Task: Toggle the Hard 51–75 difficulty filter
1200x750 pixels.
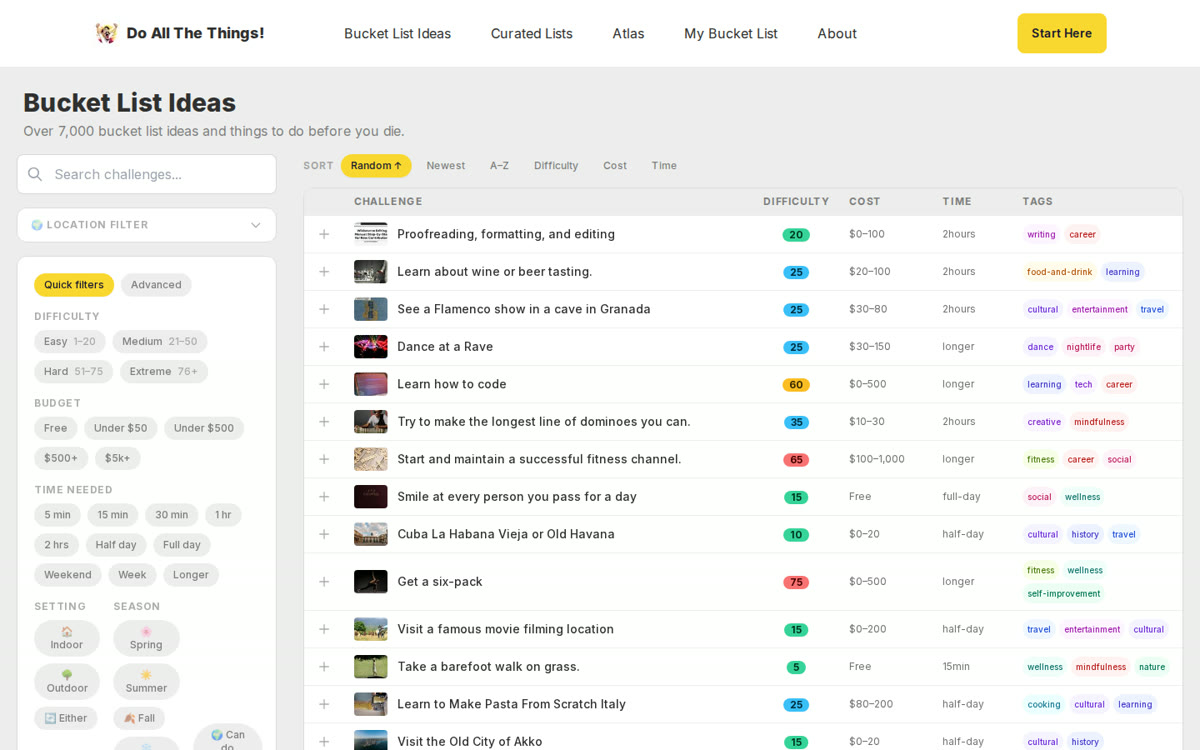Action: (x=74, y=372)
